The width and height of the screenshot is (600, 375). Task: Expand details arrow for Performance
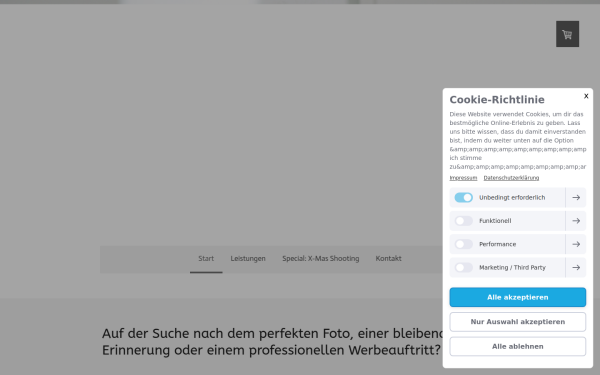pyautogui.click(x=576, y=244)
